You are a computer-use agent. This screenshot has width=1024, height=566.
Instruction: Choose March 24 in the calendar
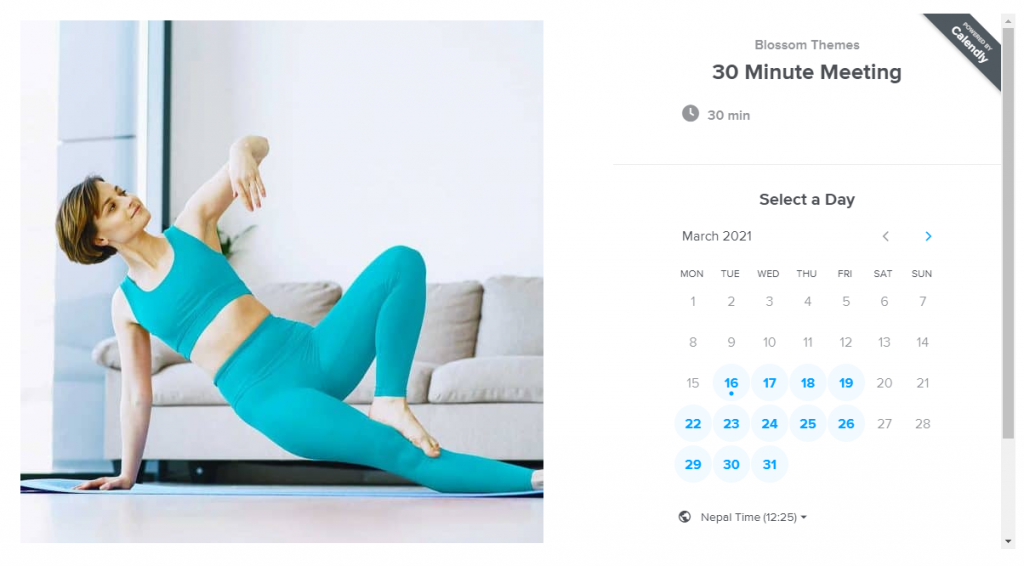click(x=769, y=424)
